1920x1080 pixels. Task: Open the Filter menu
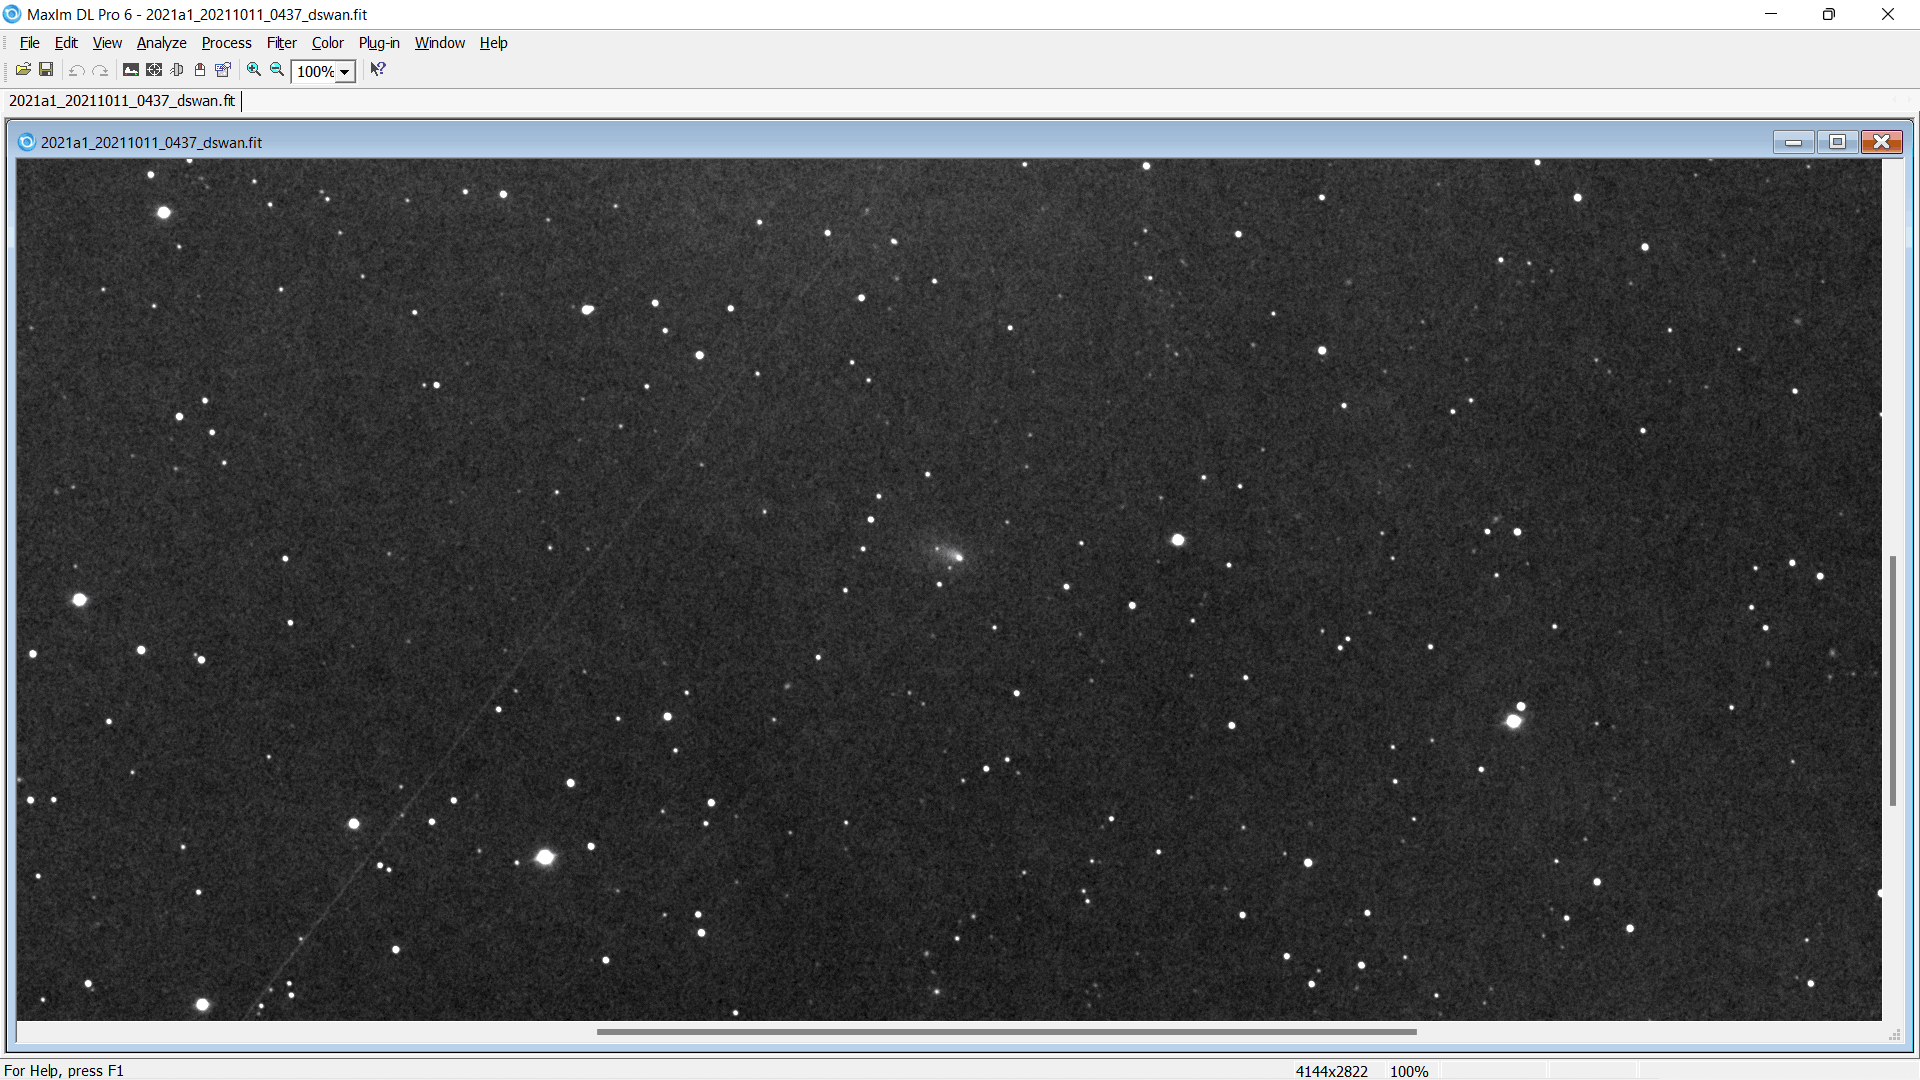(x=282, y=43)
